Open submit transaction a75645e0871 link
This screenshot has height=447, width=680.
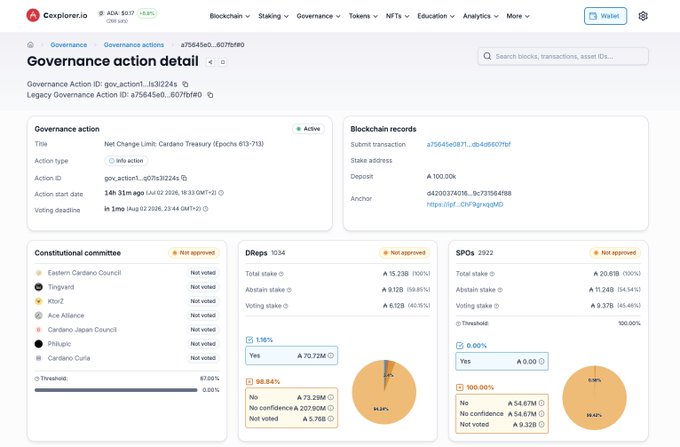coord(468,144)
